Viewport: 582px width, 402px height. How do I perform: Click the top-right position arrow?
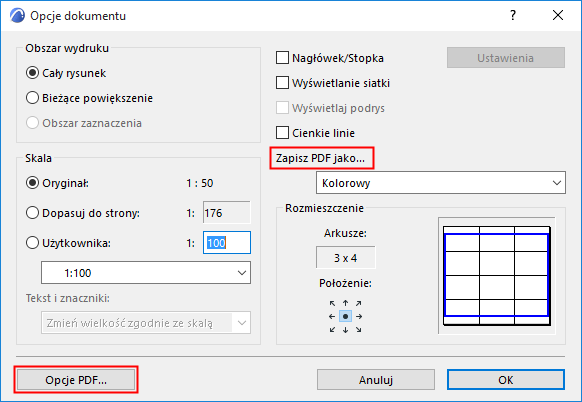click(359, 303)
